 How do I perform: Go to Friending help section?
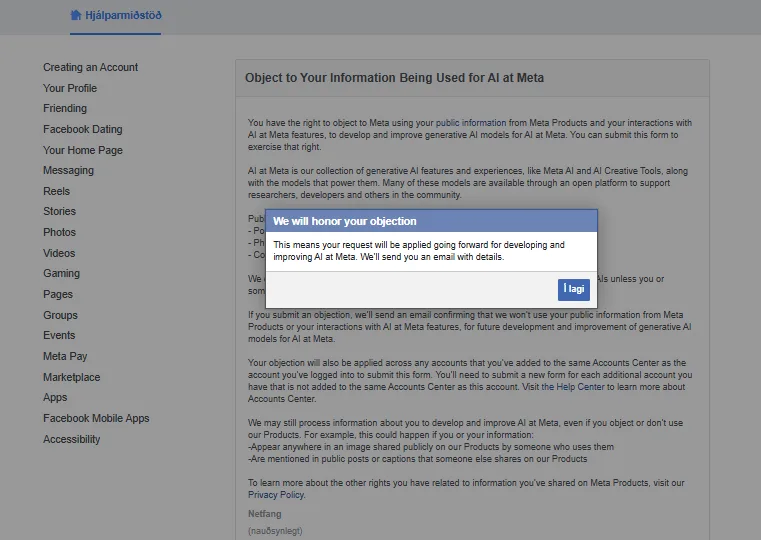coord(65,109)
